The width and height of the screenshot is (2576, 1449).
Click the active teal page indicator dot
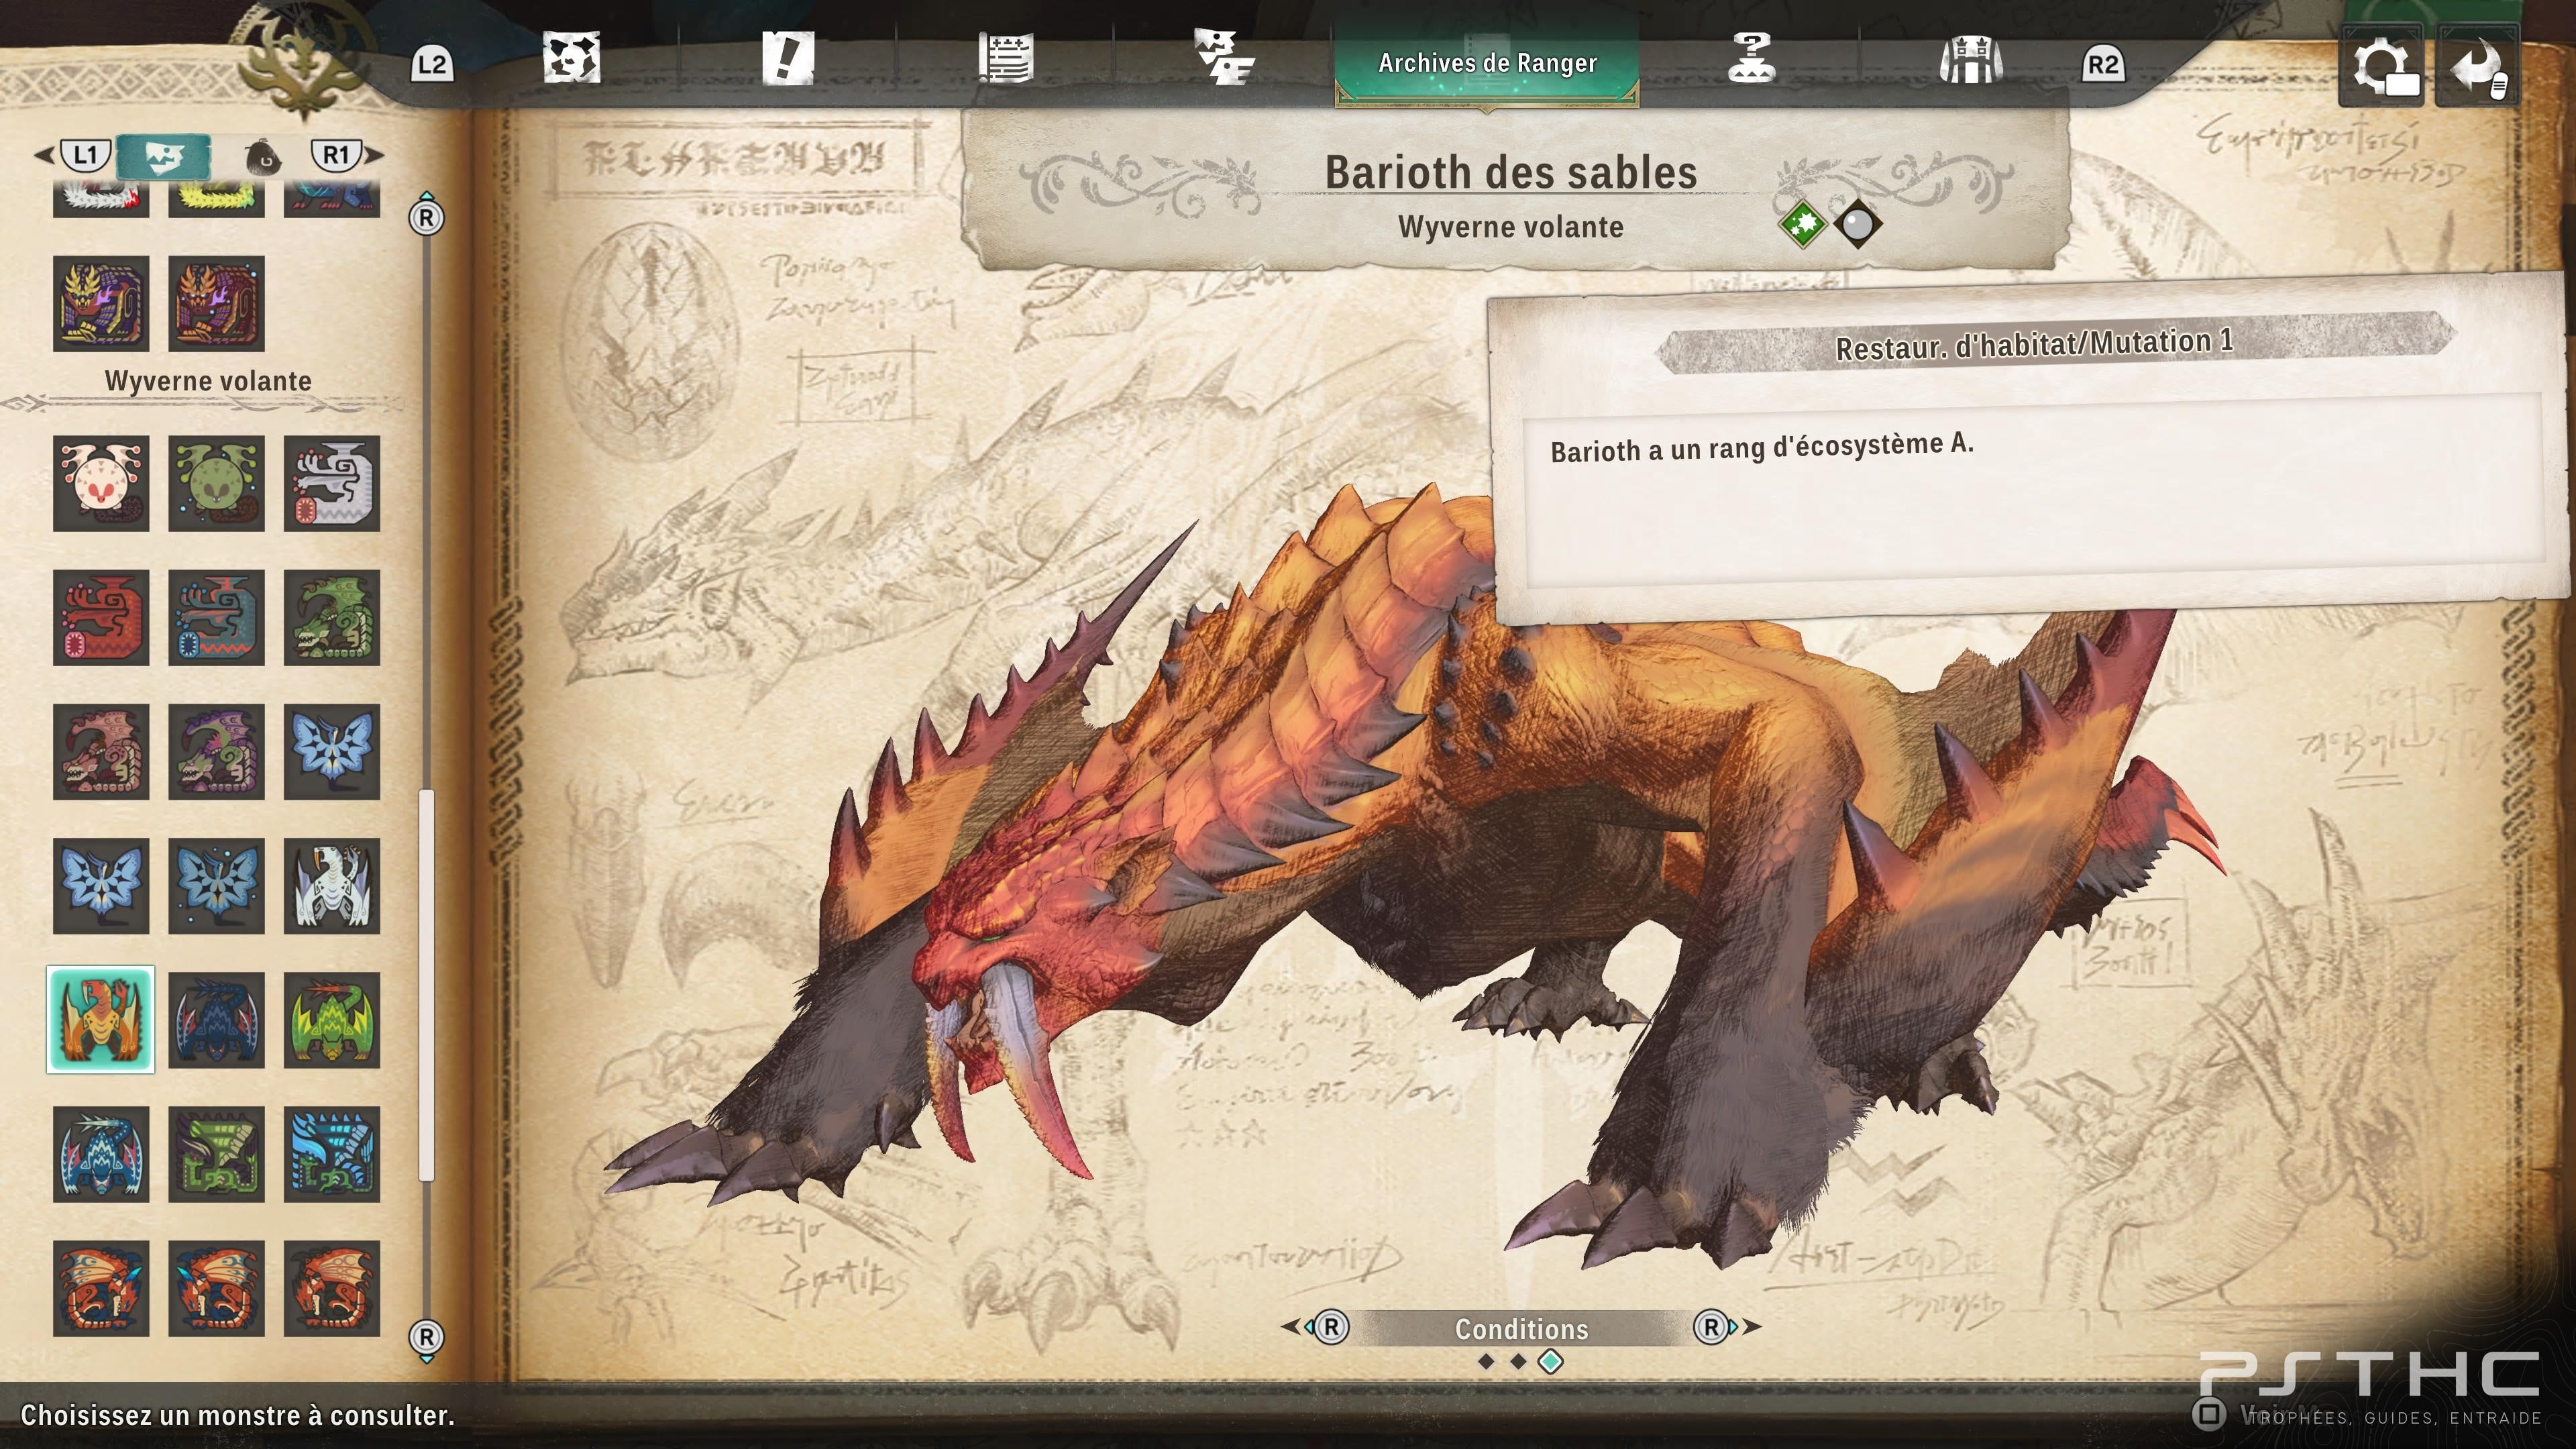coord(1550,1362)
